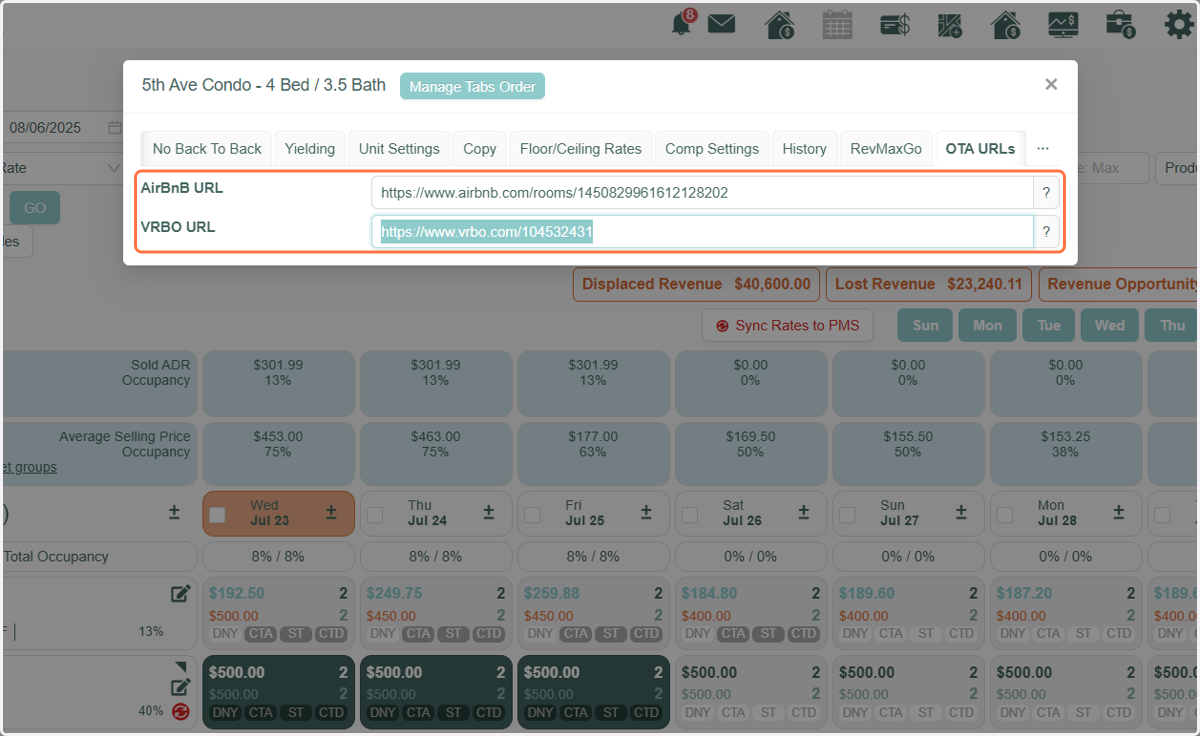Toggle the Sun day-of-week filter button
The width and height of the screenshot is (1200, 736).
tap(925, 325)
